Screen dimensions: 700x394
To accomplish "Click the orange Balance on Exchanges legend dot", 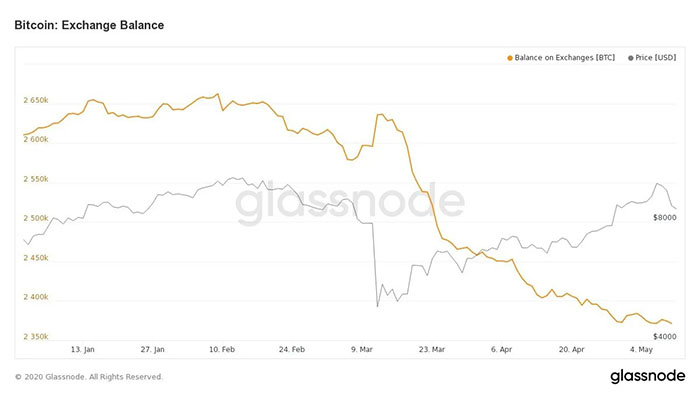I will (x=510, y=58).
